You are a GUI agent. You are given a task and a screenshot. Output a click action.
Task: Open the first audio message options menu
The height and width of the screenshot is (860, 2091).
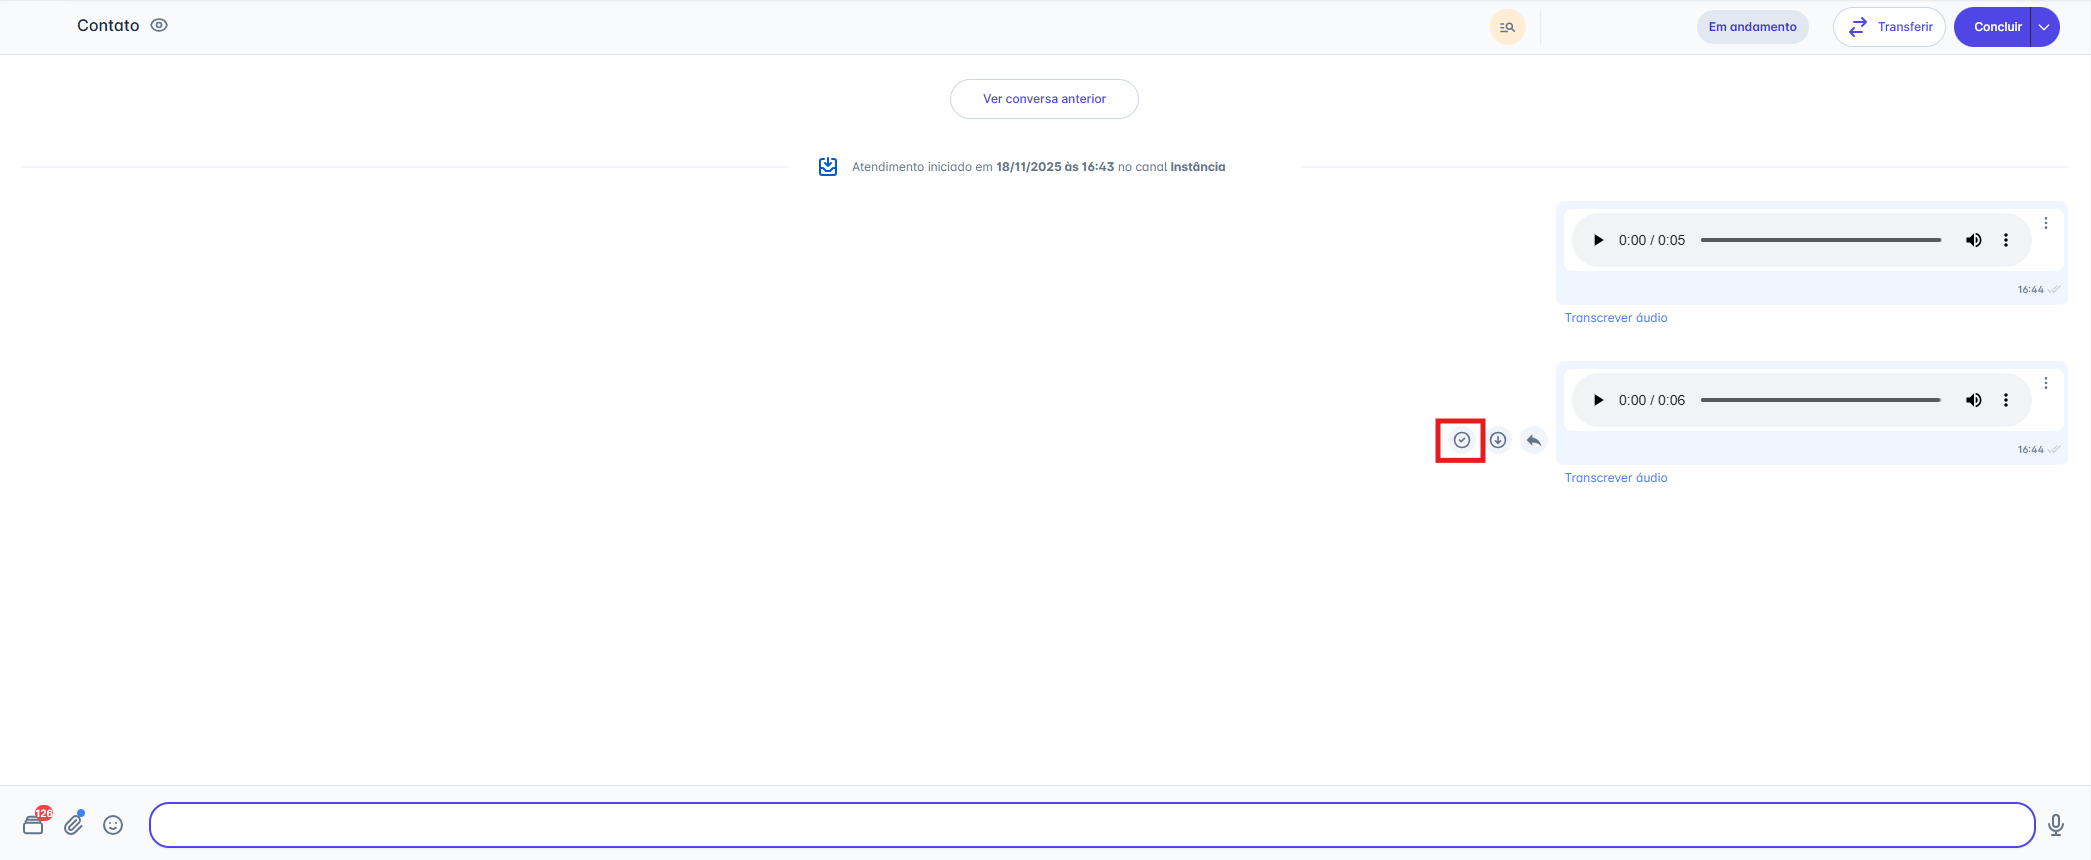[x=2046, y=223]
